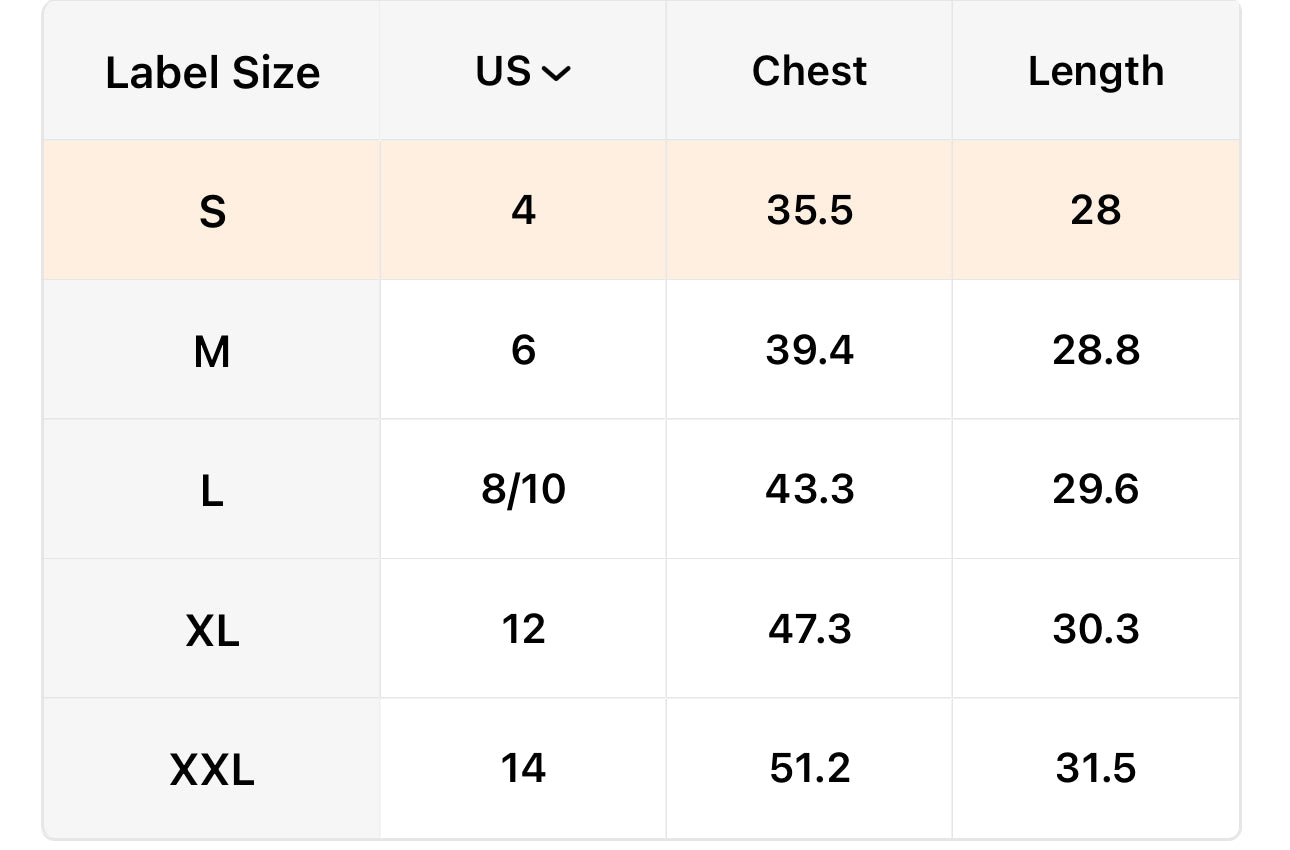Screen dimensions: 1290x850
Task: Click the Length column header
Action: (1096, 72)
